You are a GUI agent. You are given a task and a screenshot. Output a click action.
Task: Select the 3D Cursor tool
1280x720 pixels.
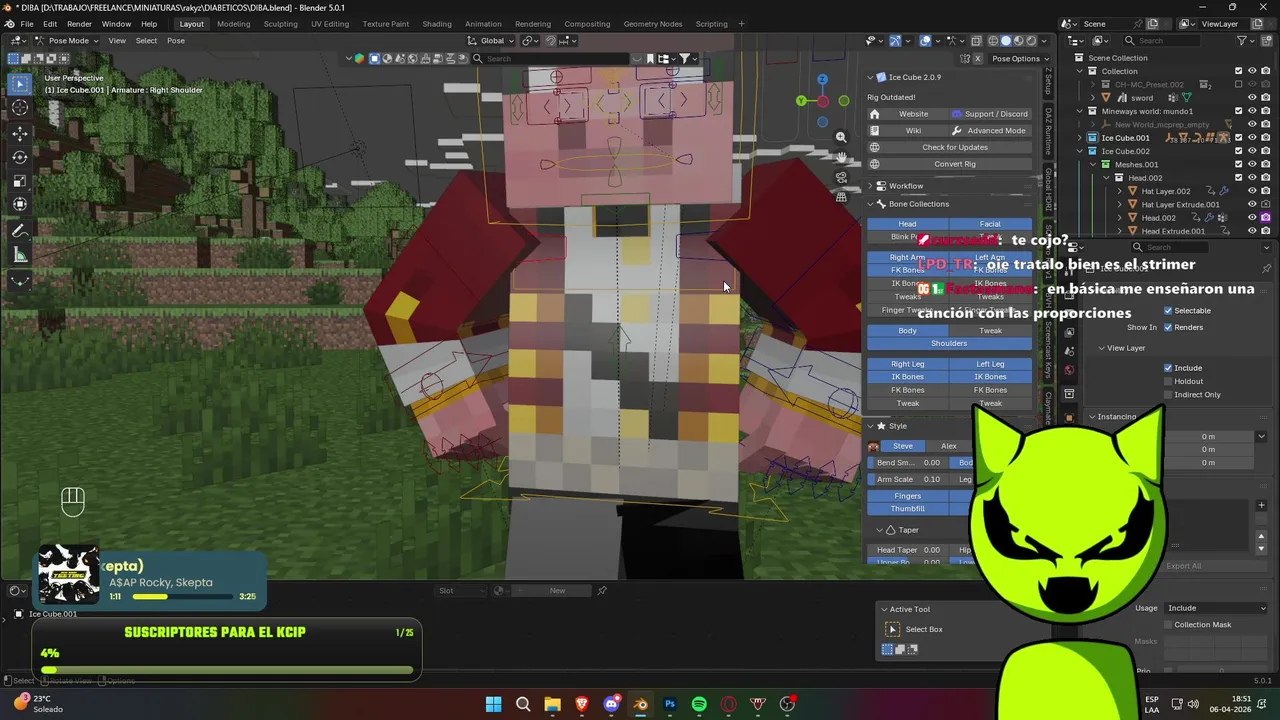[x=20, y=108]
